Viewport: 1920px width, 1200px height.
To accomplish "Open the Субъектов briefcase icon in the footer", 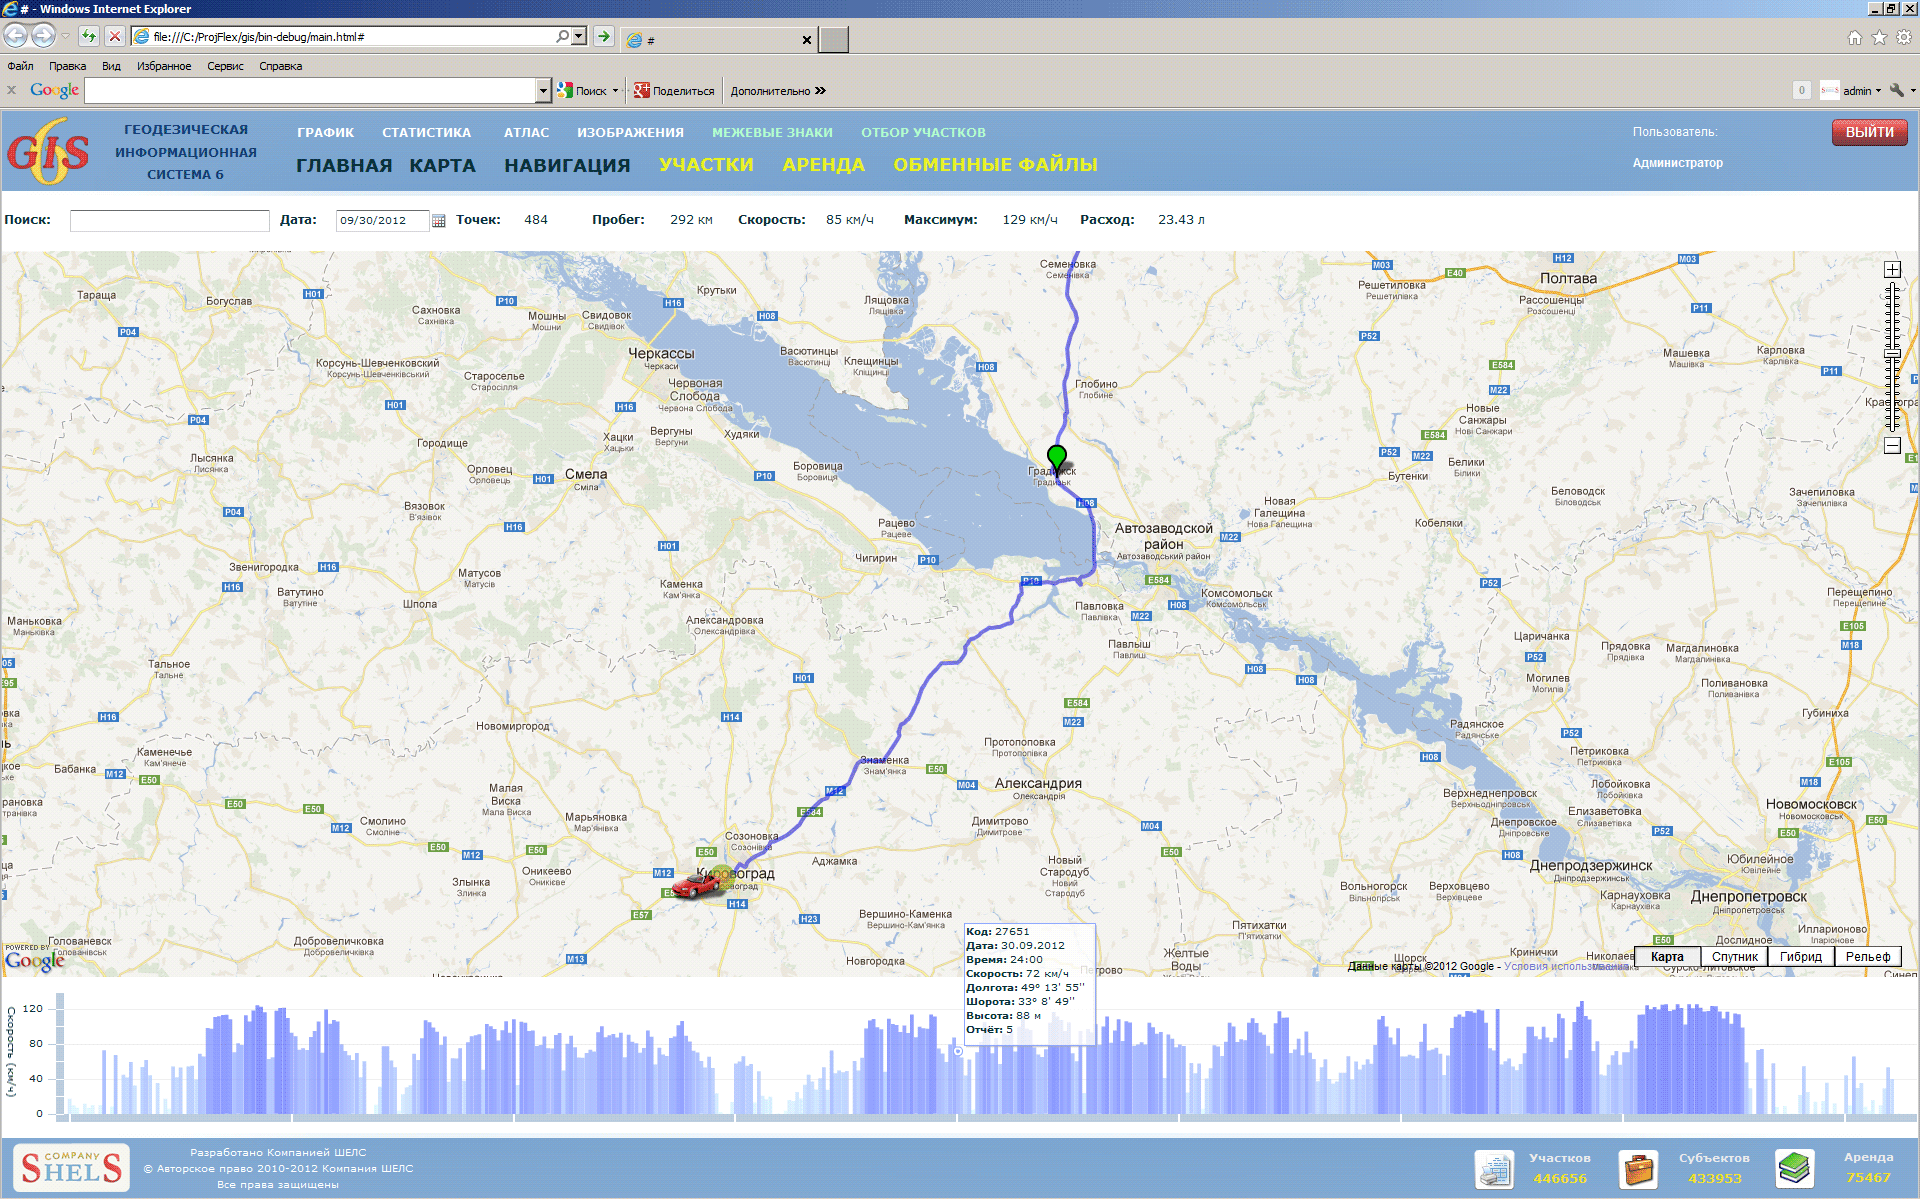I will [1638, 1168].
